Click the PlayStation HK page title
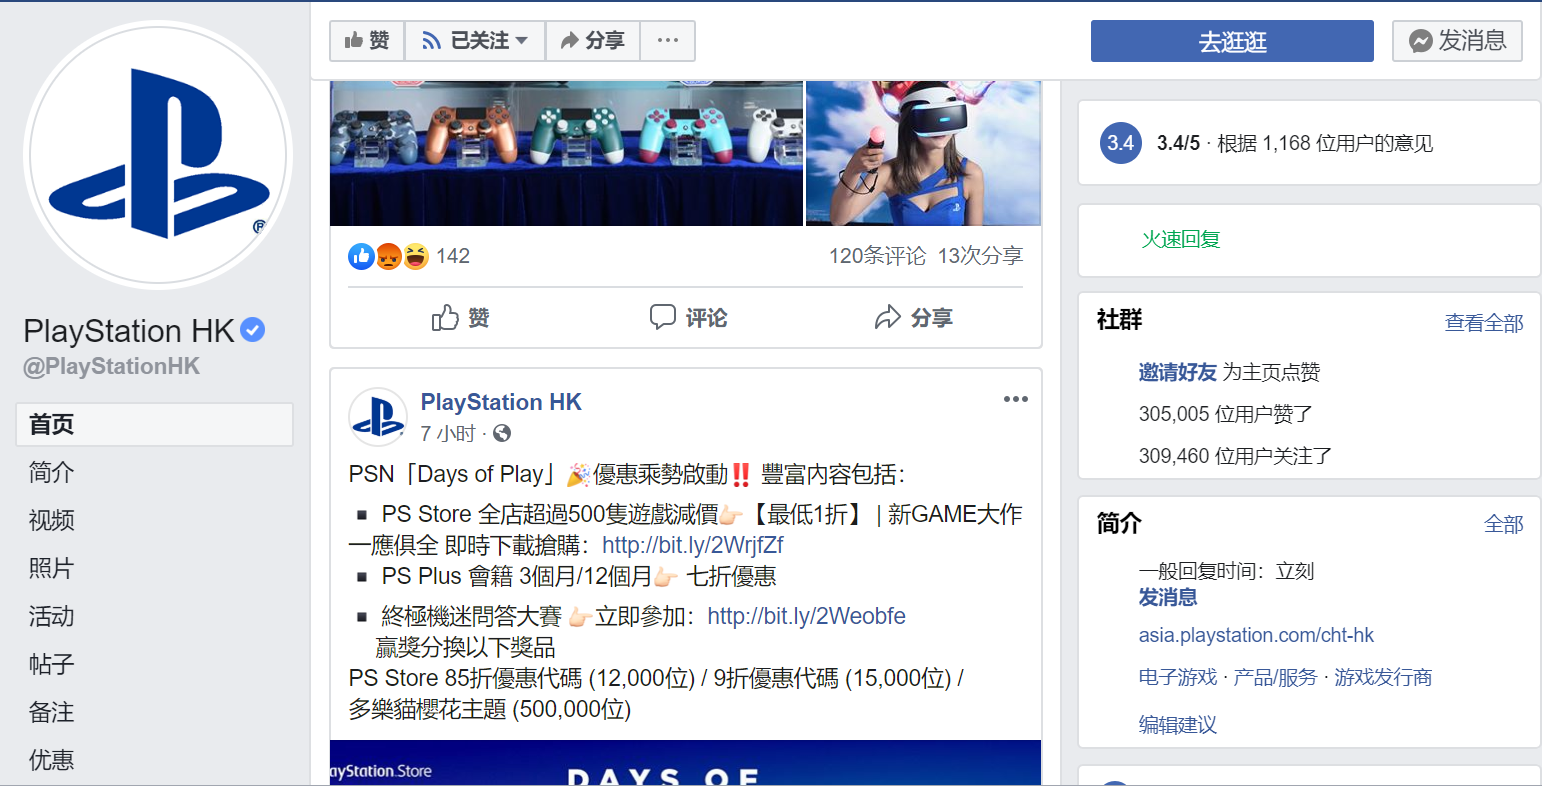Image resolution: width=1542 pixels, height=786 pixels. coord(128,330)
